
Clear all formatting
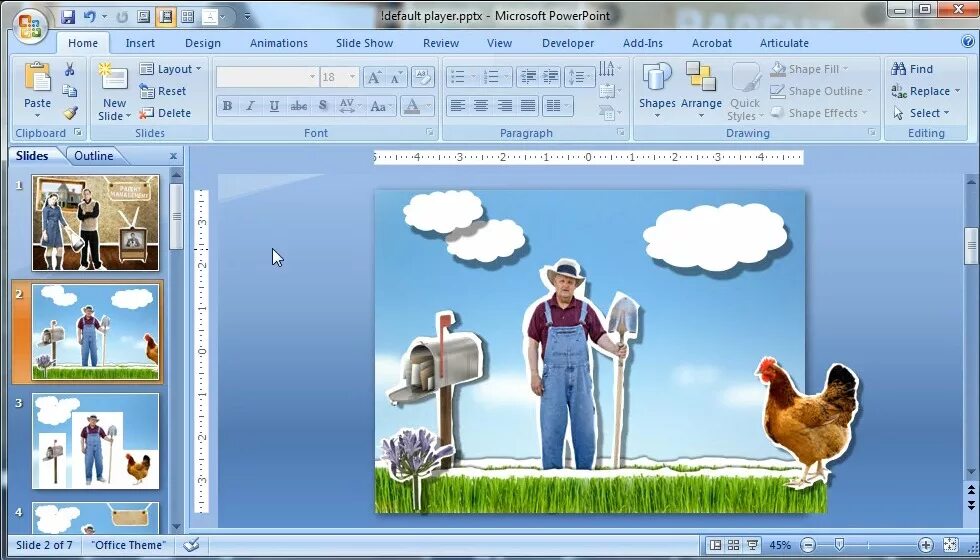(423, 78)
